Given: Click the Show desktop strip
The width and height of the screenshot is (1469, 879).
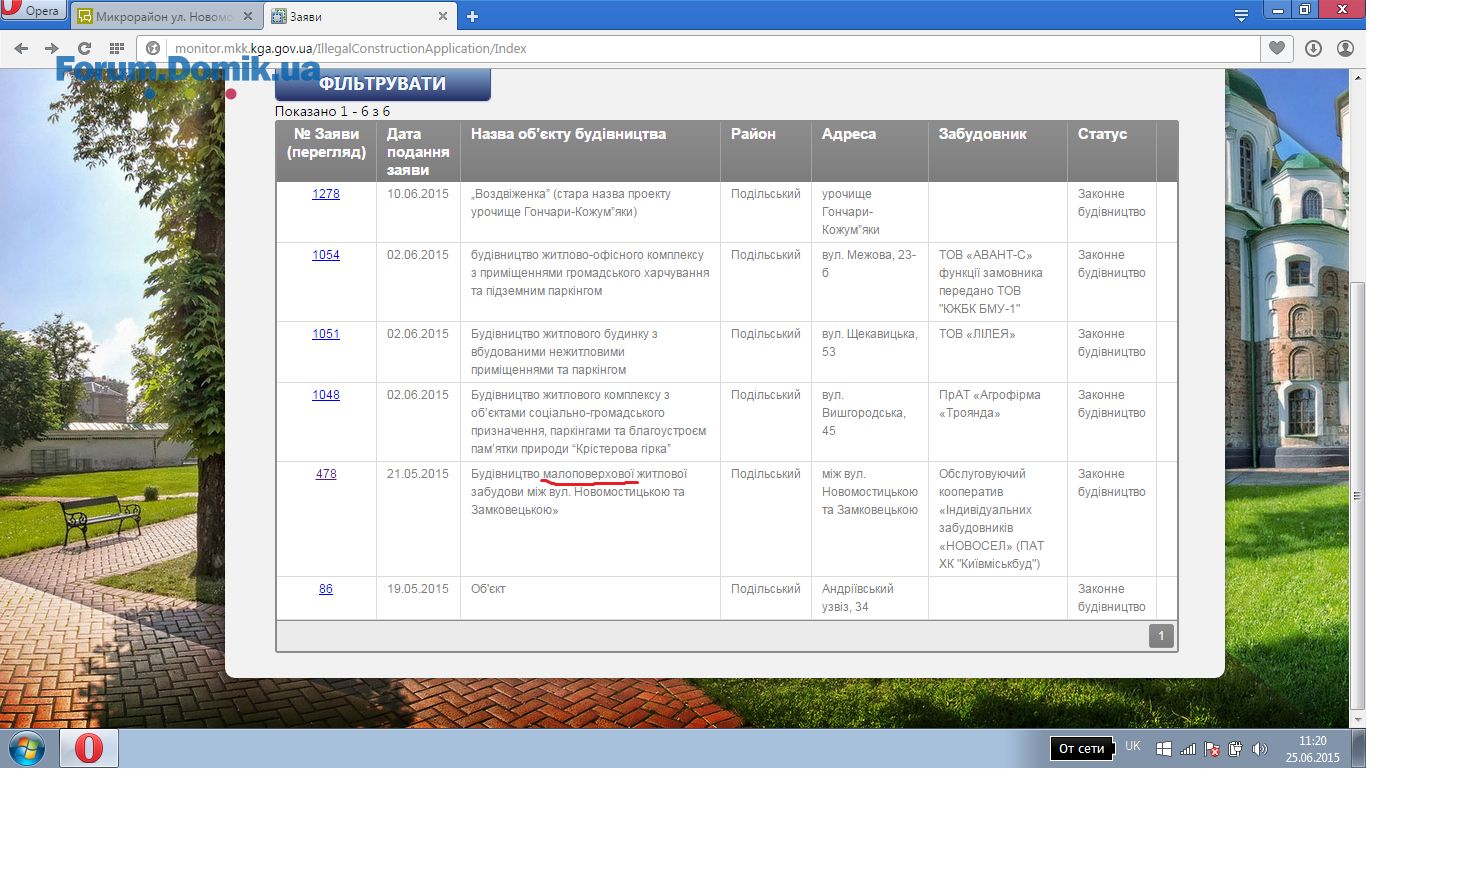Looking at the screenshot, I should [1359, 748].
